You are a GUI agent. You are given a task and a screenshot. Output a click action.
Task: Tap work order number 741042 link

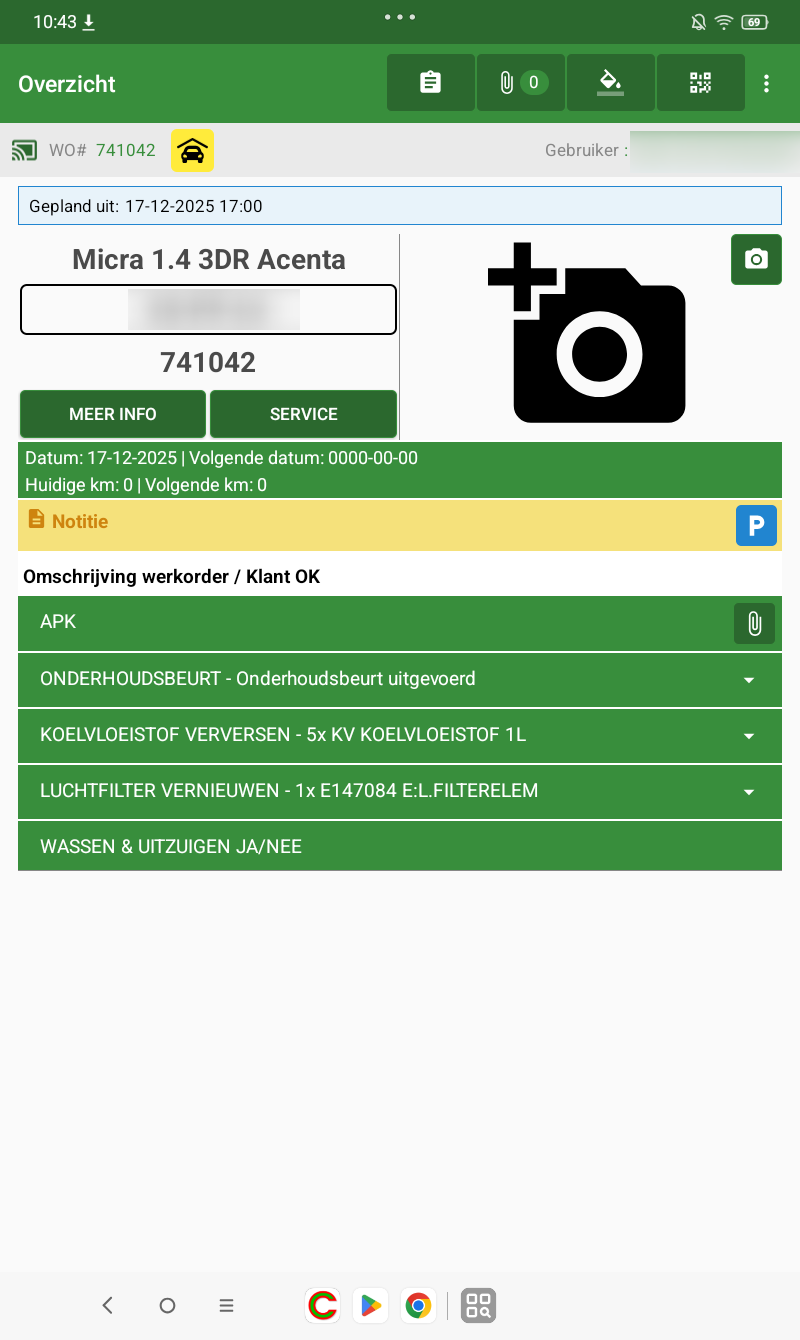(x=126, y=151)
